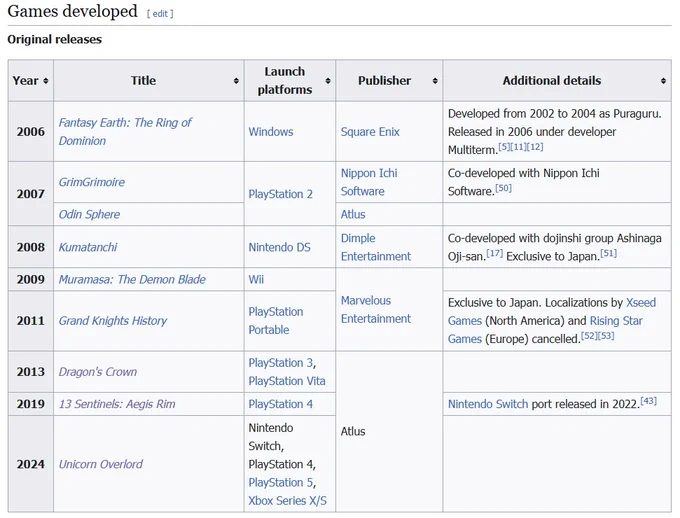The image size is (680, 518).
Task: Sort table by Publisher column arrows
Action: 435,81
